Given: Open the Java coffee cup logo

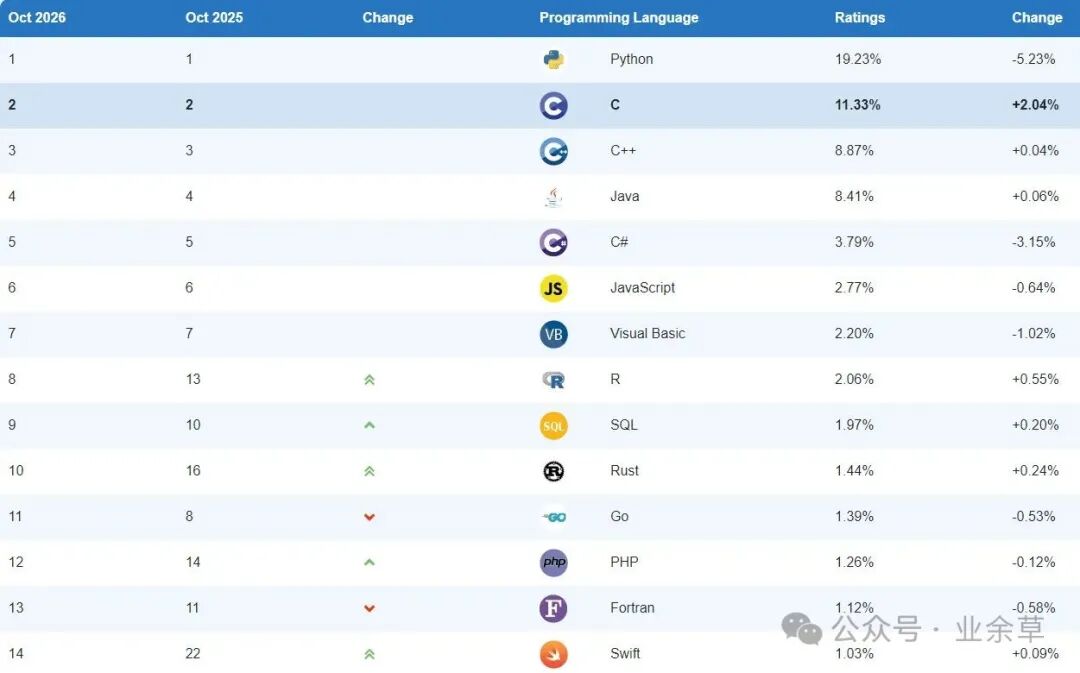Looking at the screenshot, I should tap(553, 197).
